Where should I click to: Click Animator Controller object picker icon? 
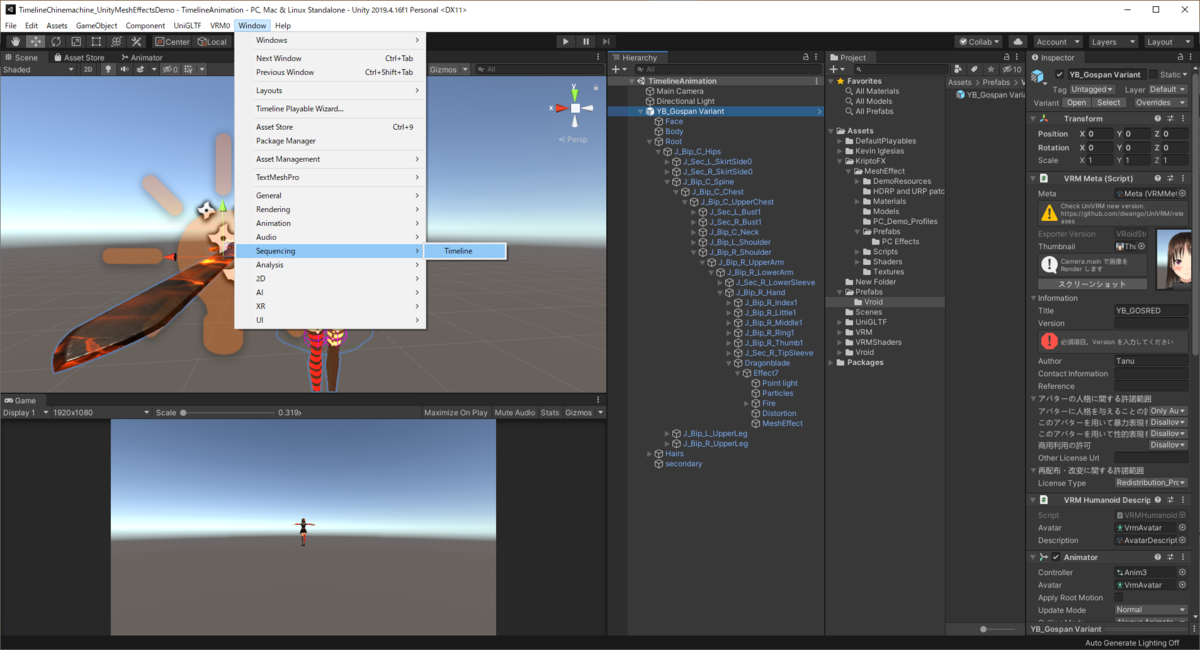pos(1183,572)
